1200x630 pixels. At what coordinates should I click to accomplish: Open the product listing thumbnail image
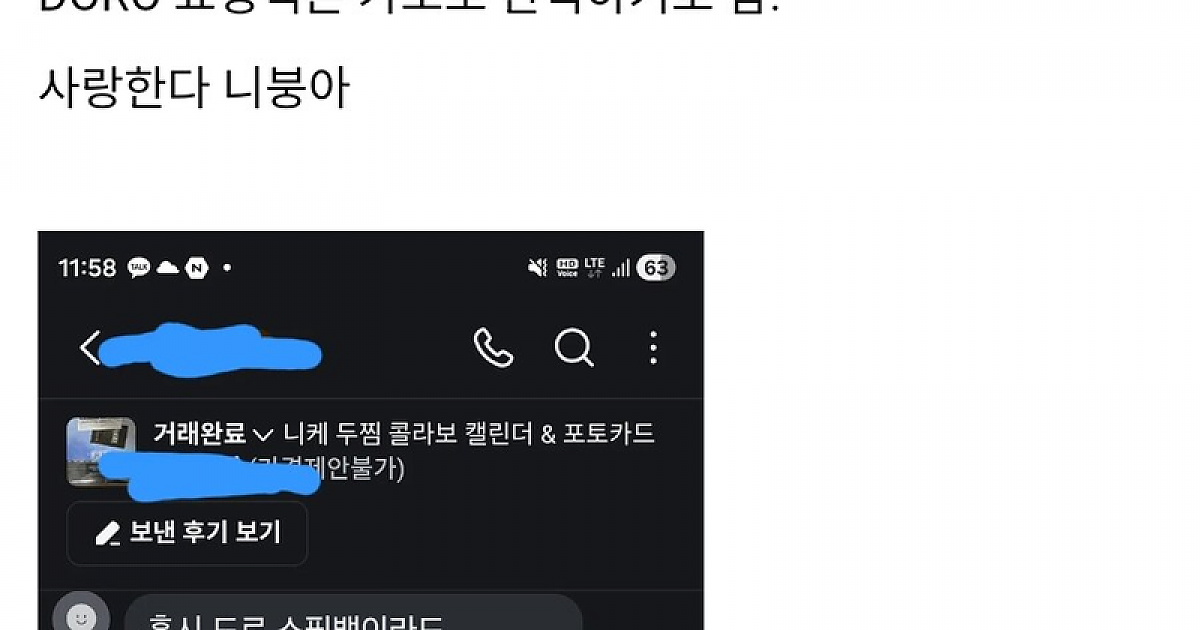[101, 452]
